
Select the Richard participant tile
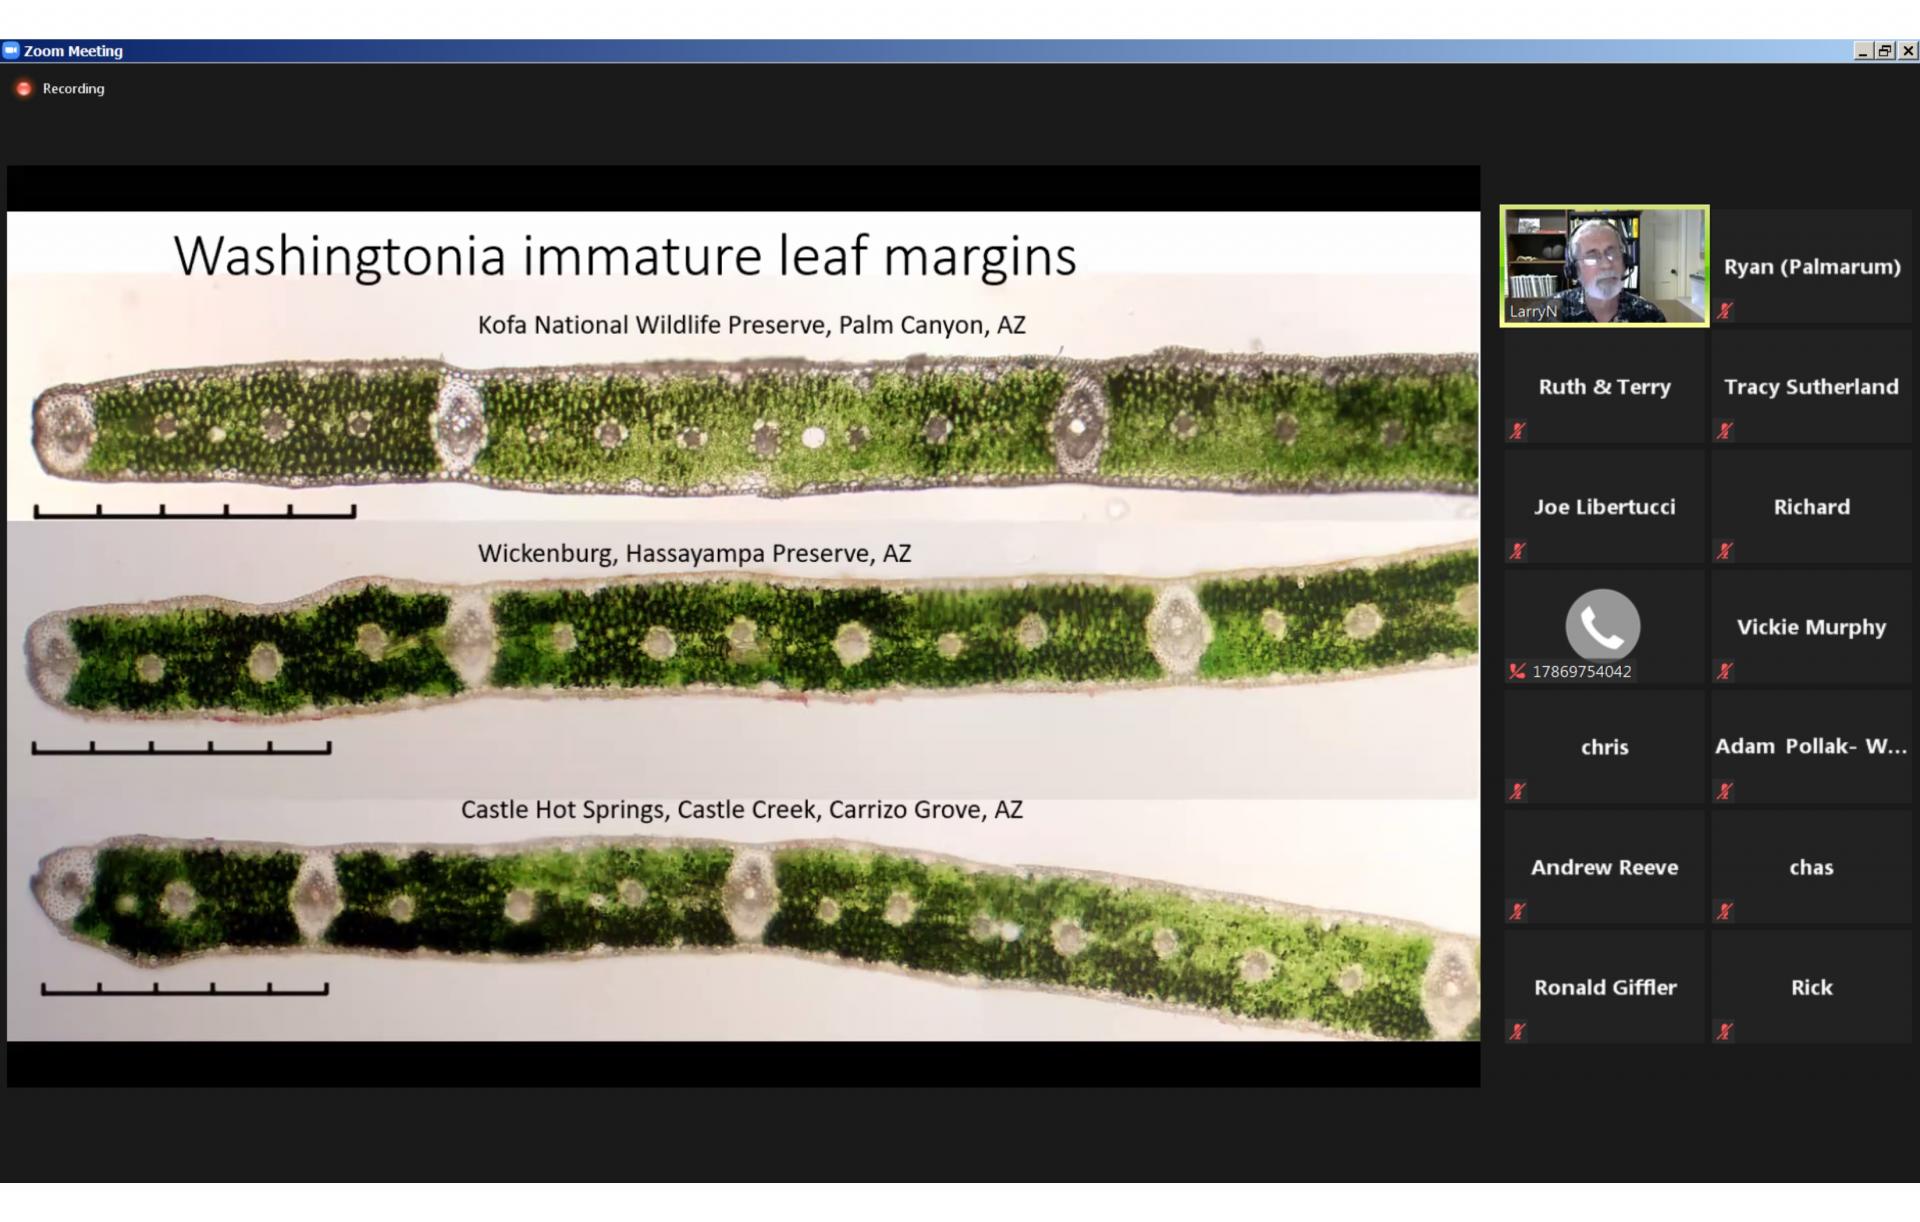(x=1811, y=507)
